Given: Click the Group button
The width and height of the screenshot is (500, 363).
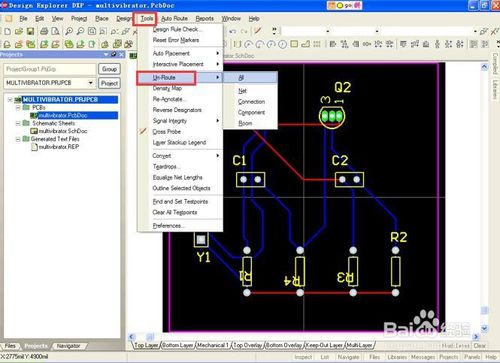Looking at the screenshot, I should 109,69.
